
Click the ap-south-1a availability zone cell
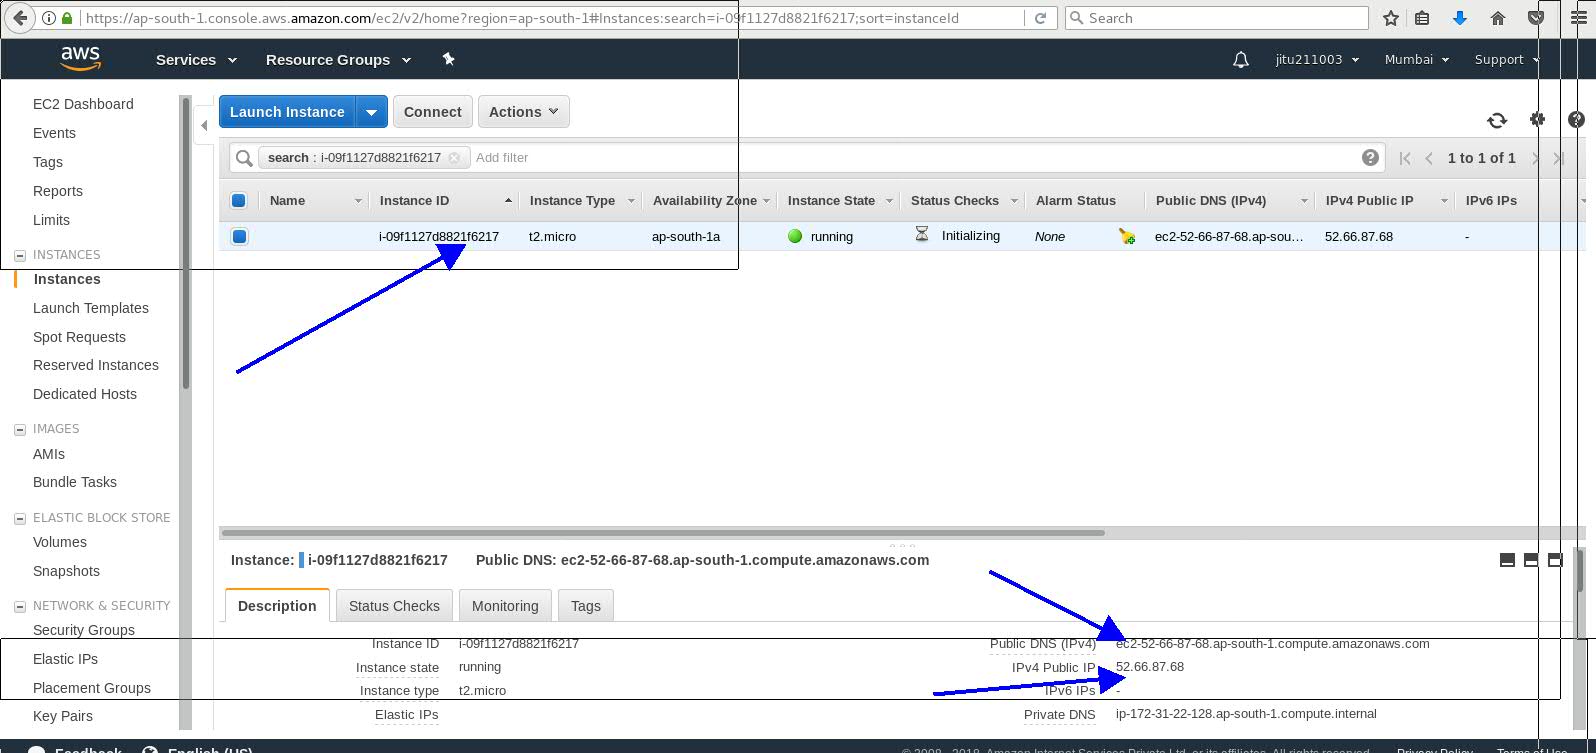[x=686, y=237]
